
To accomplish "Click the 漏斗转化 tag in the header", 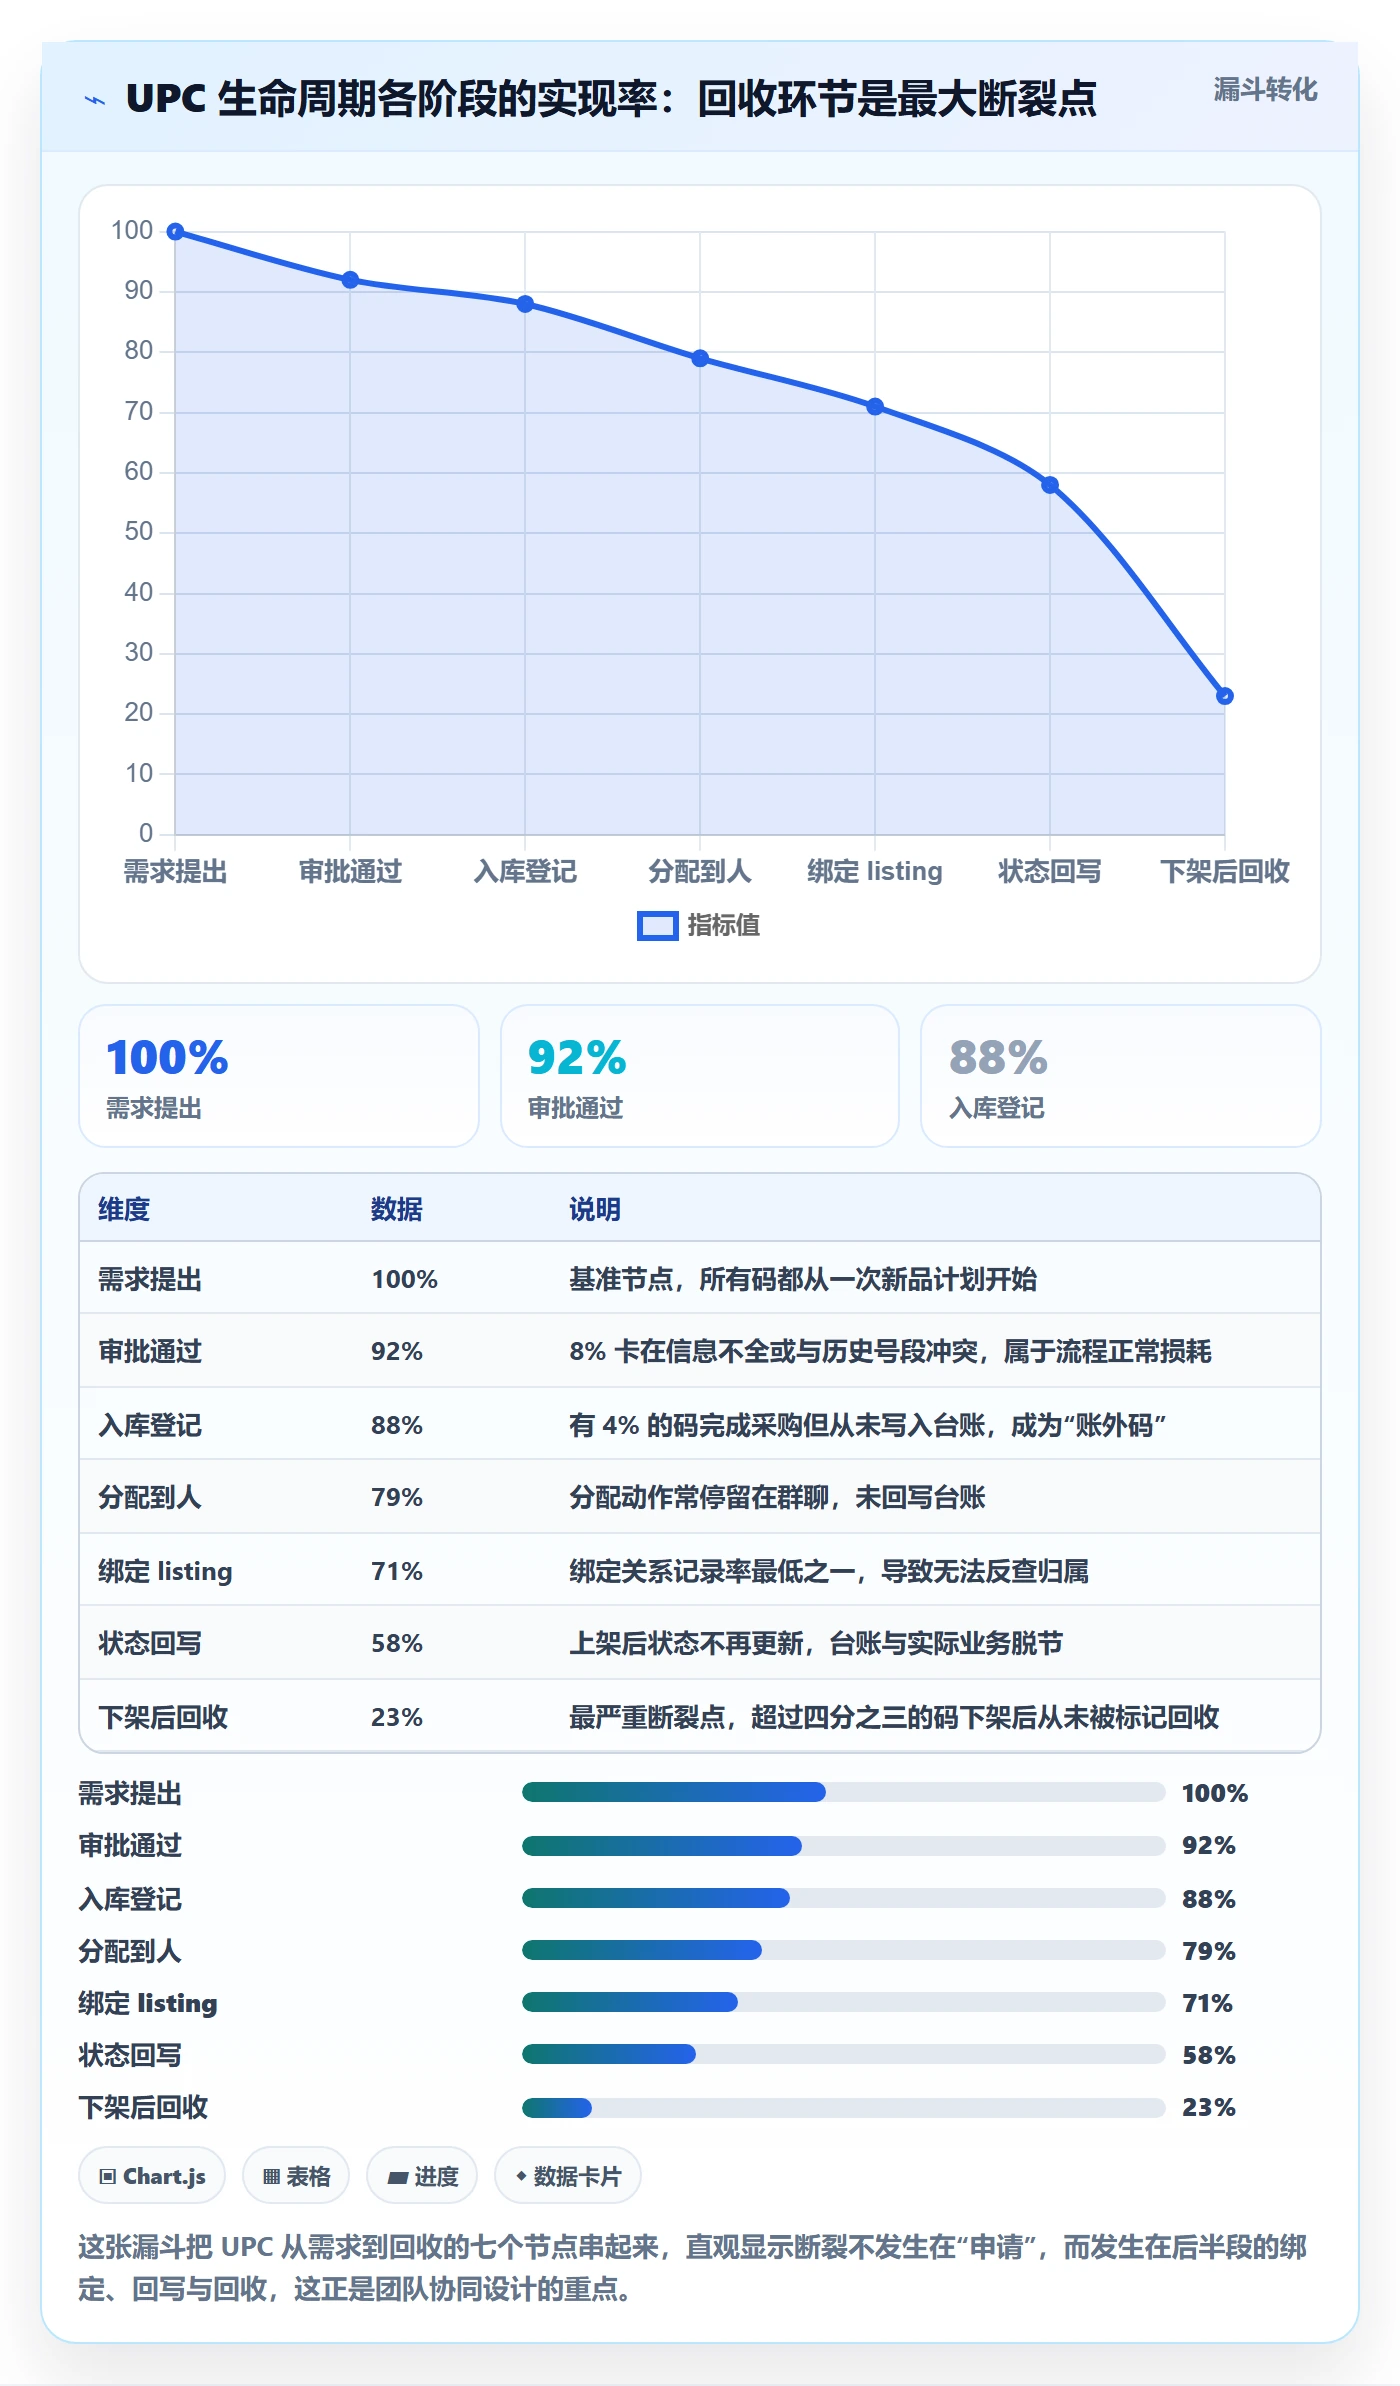I will [x=1265, y=90].
